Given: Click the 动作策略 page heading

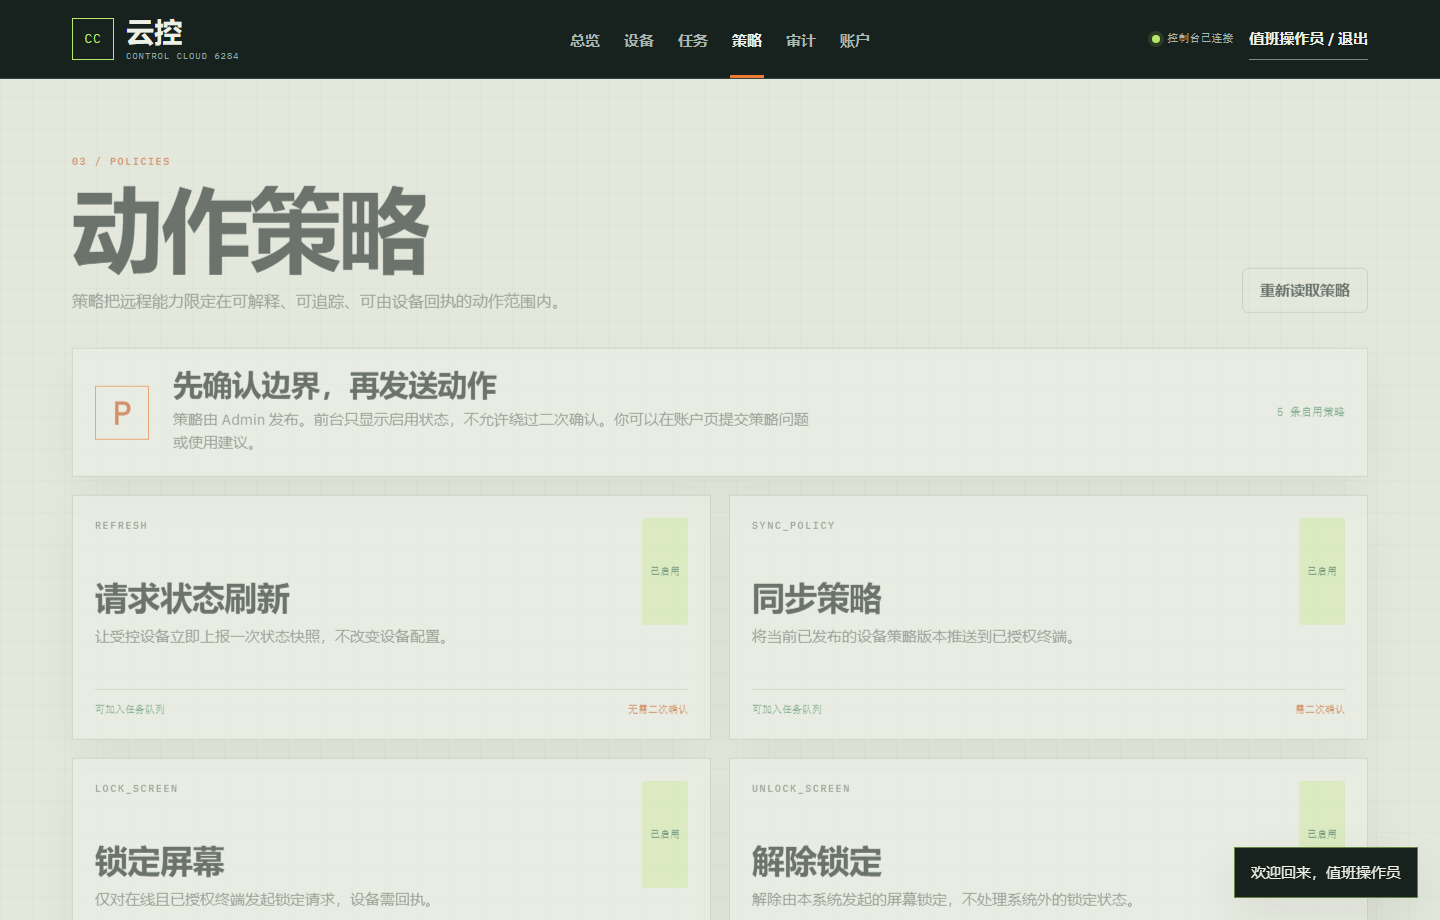Looking at the screenshot, I should 251,231.
